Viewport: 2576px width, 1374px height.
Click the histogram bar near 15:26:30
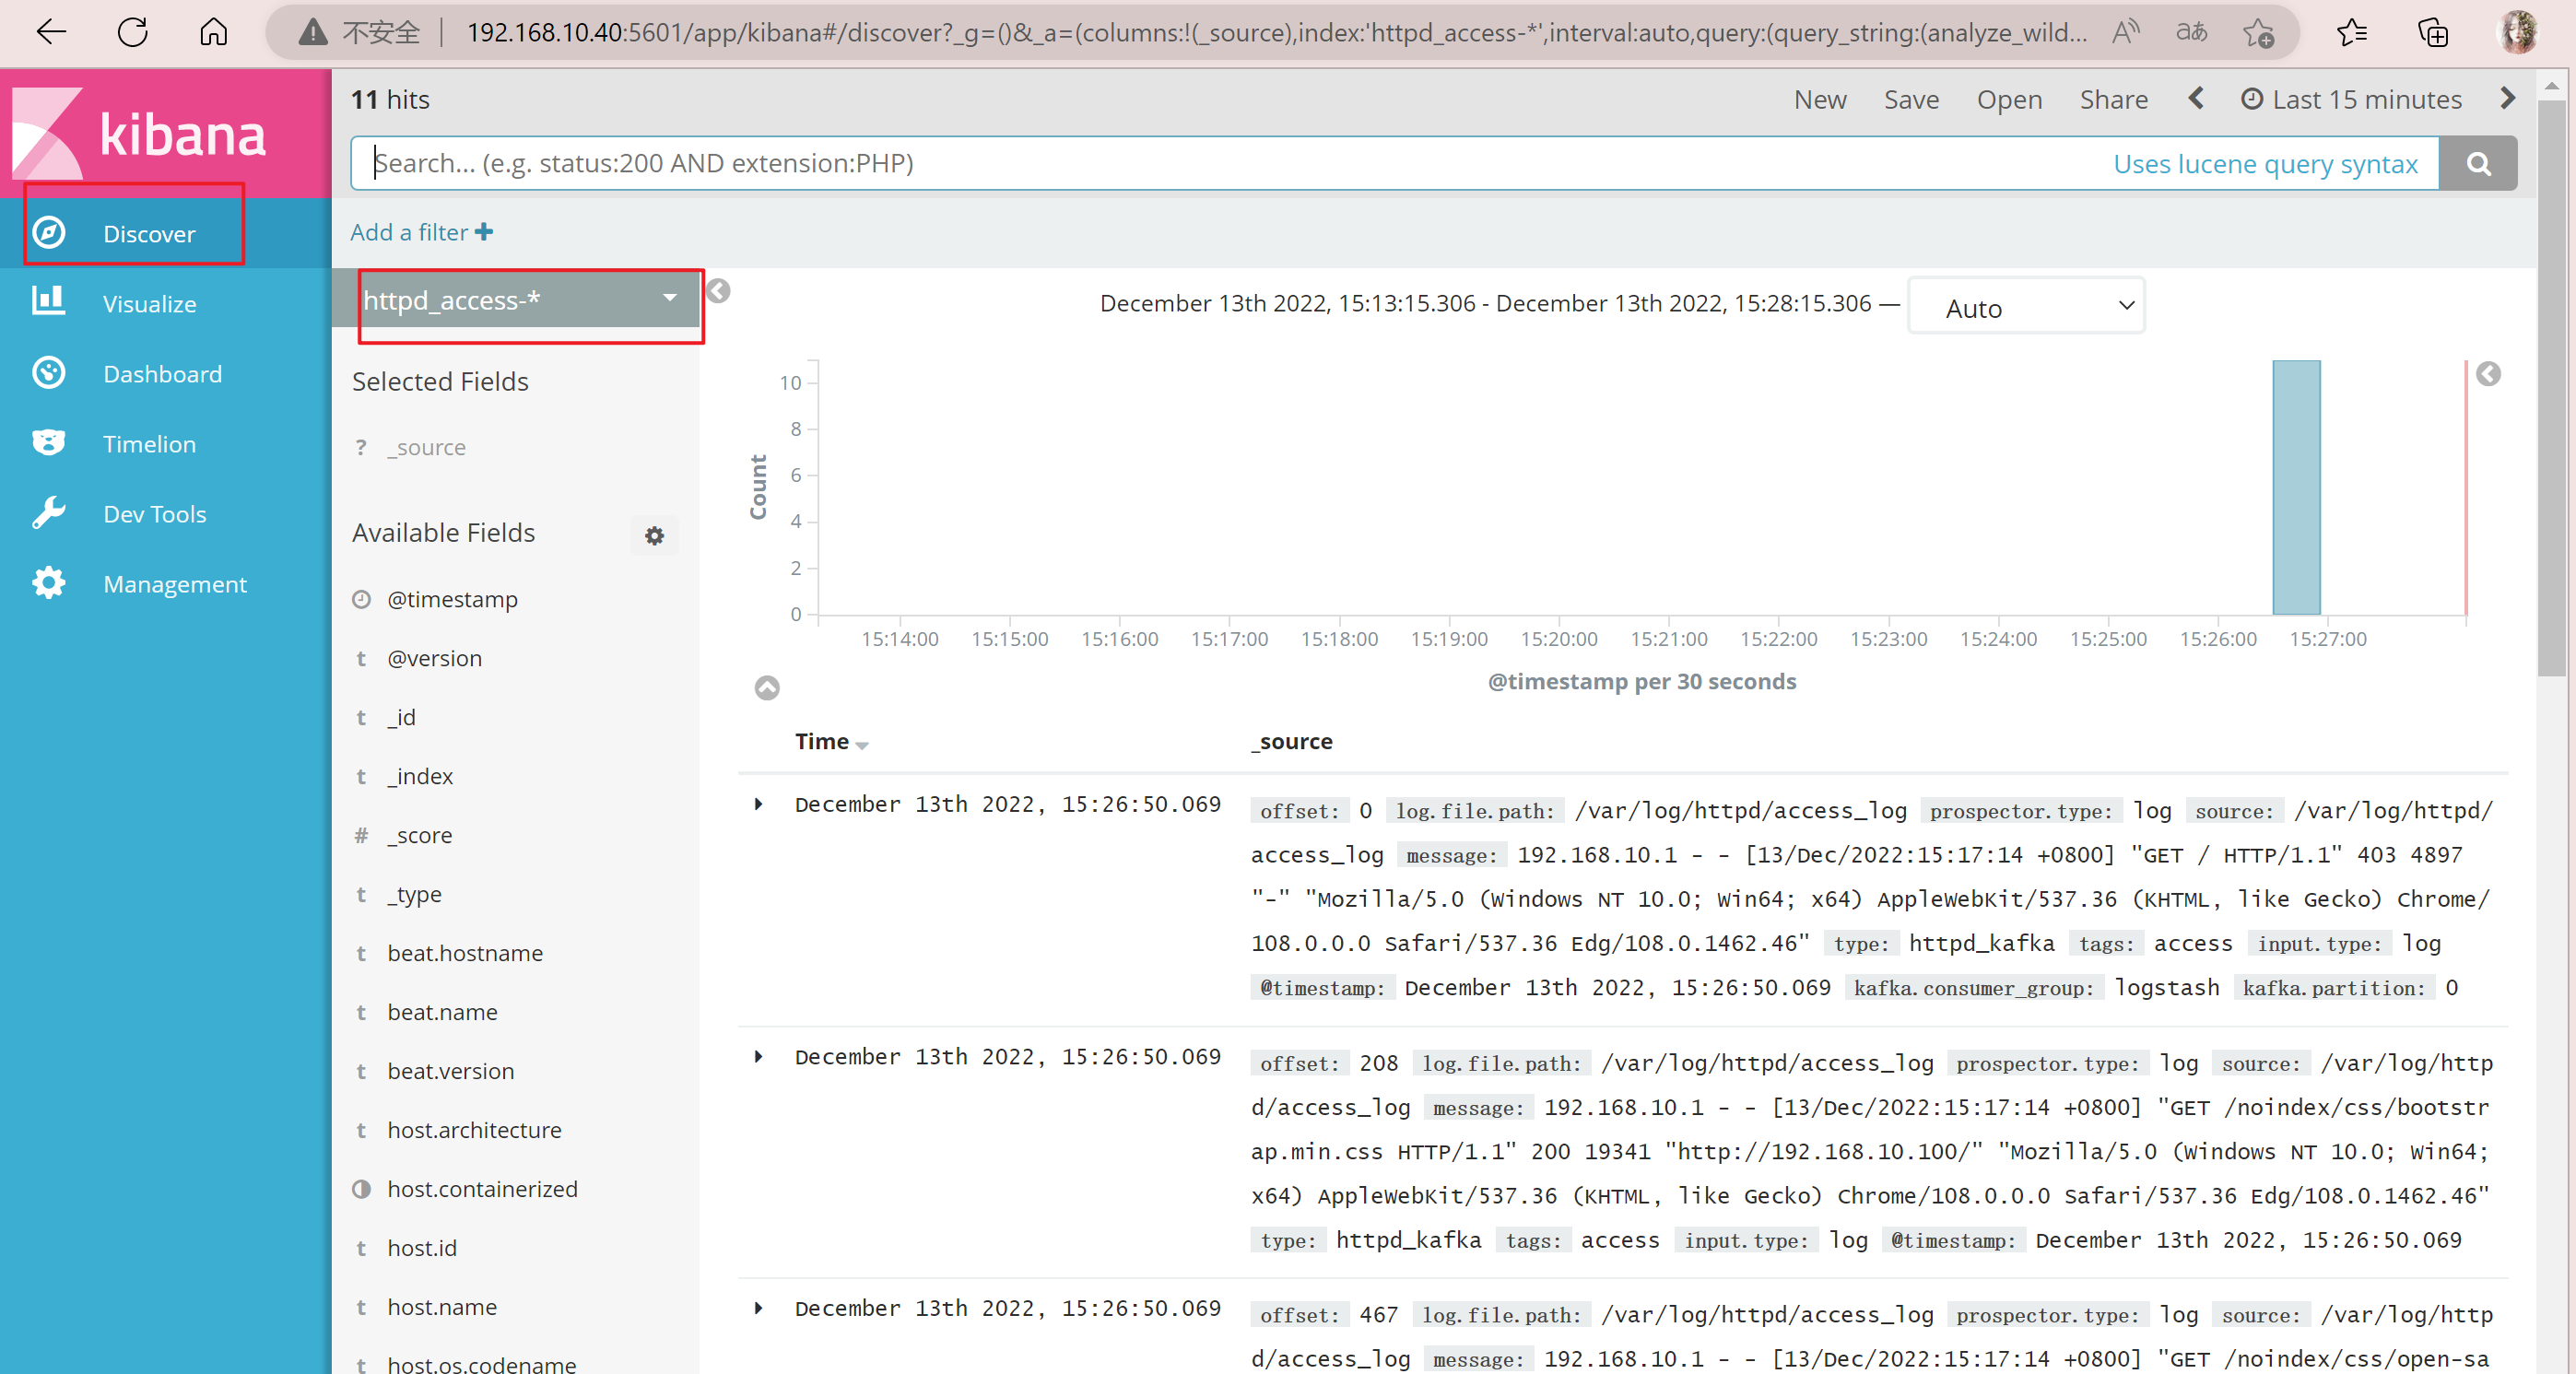coord(2296,487)
